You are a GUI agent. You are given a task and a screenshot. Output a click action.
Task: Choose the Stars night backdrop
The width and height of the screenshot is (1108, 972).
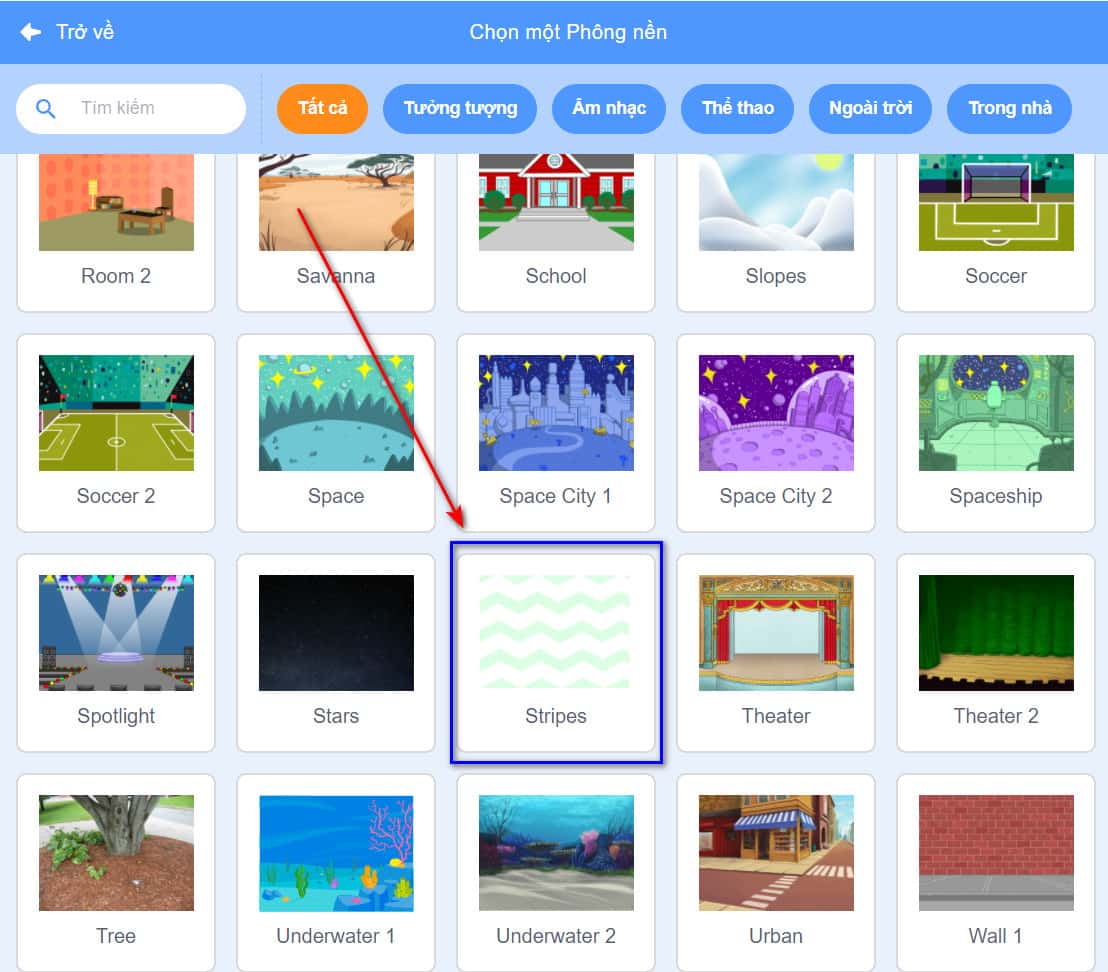(336, 652)
